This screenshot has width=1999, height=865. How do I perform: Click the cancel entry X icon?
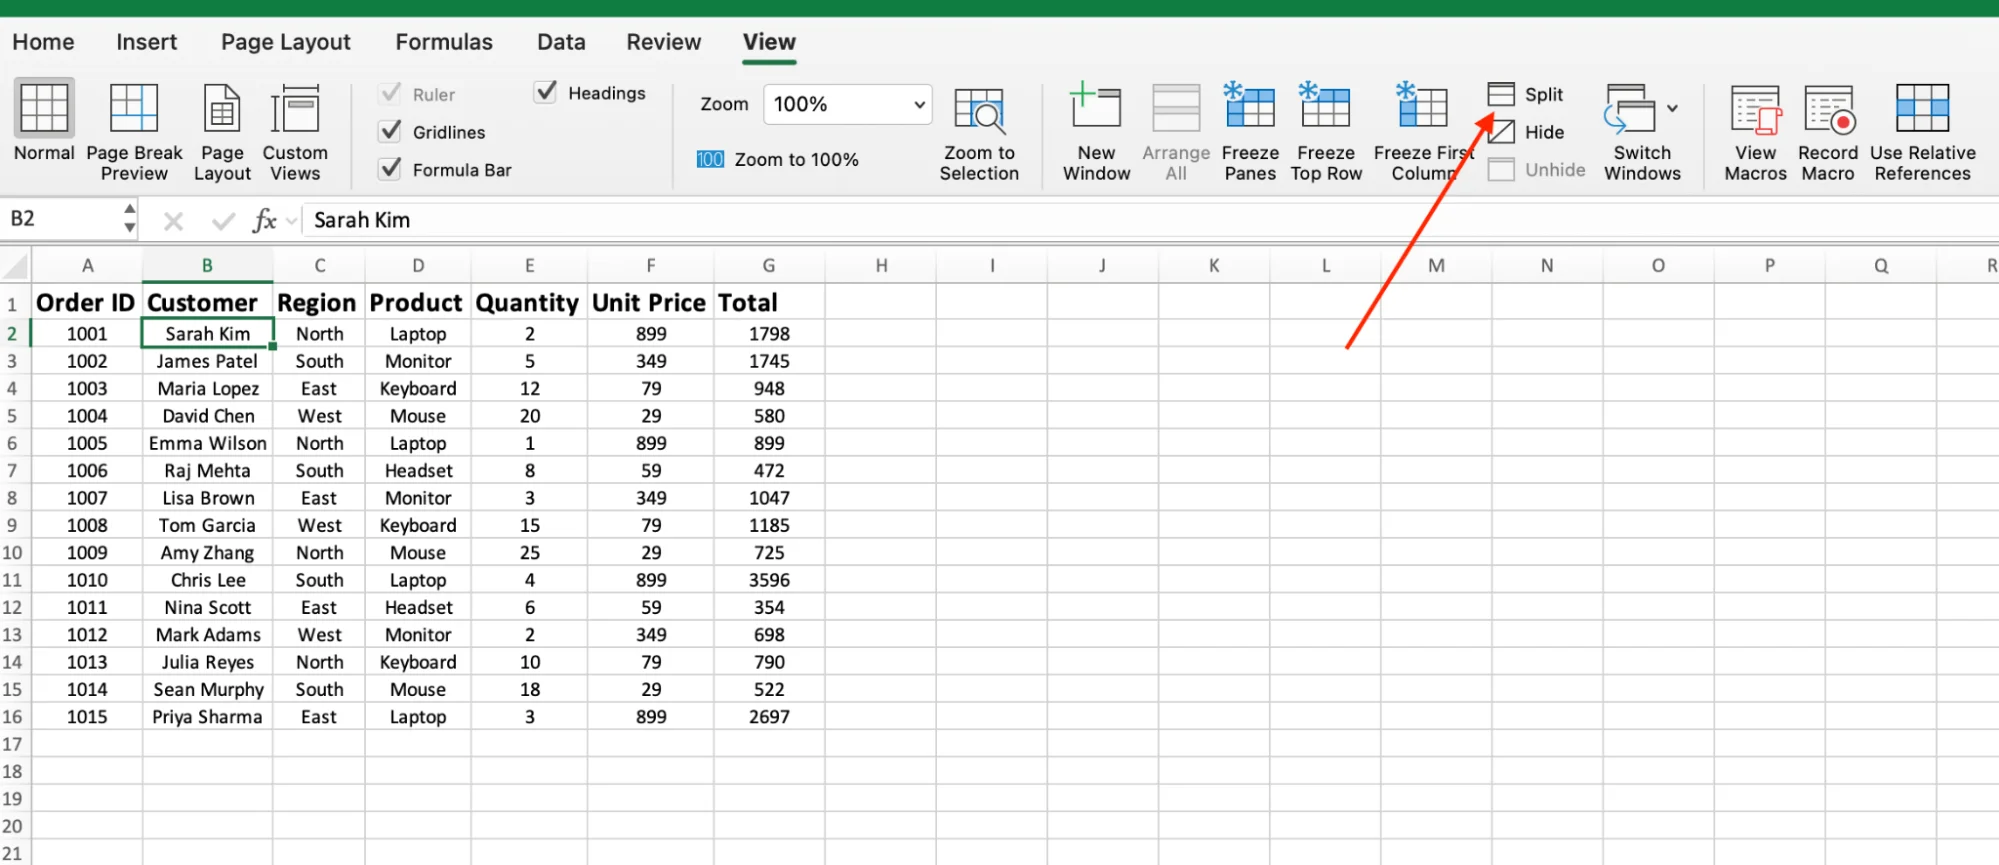point(173,220)
